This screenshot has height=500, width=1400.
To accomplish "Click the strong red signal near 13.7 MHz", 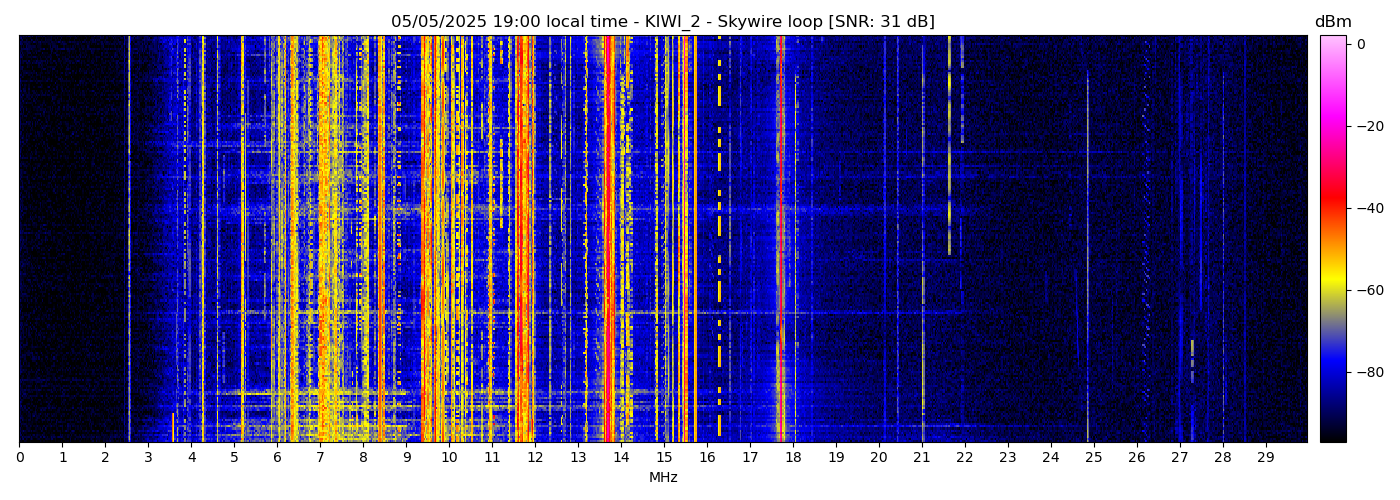I will (x=608, y=240).
